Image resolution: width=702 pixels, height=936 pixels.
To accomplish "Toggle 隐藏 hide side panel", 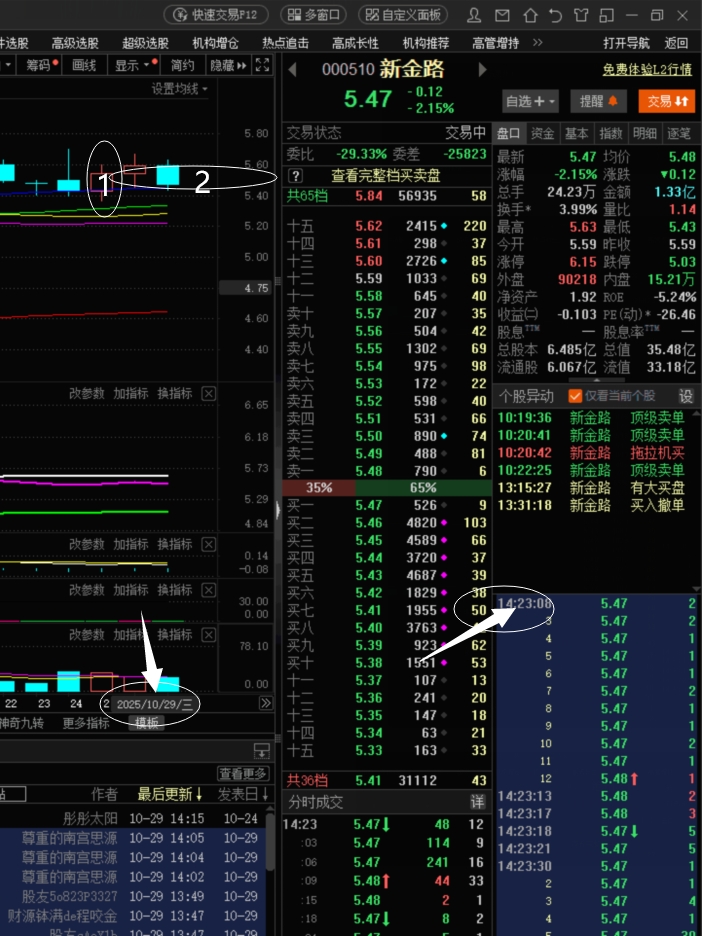I will (x=229, y=65).
